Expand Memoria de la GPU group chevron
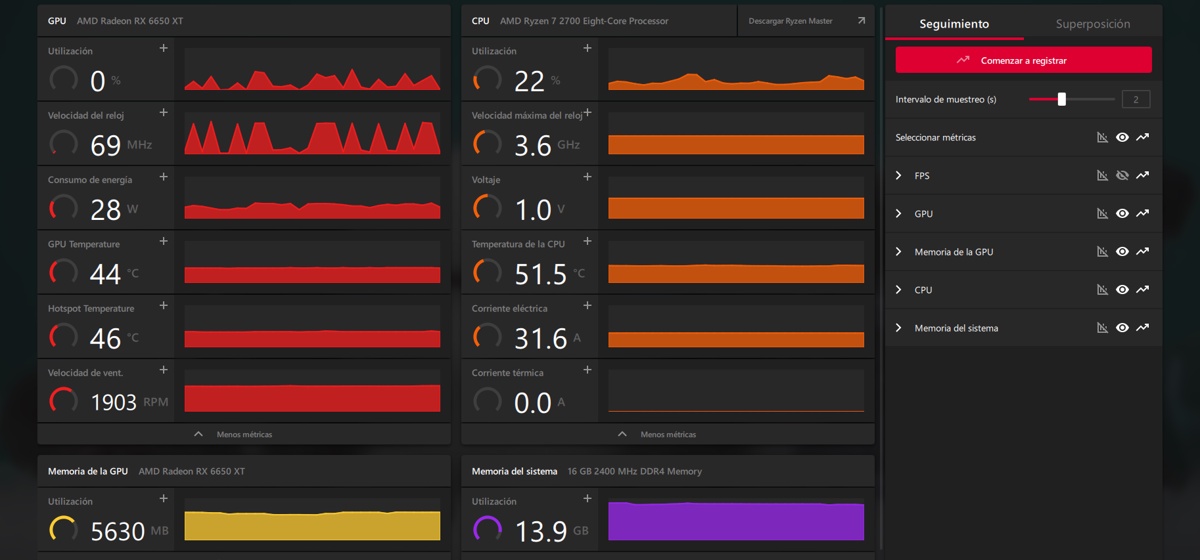Screen dimensions: 1200x560 898,251
